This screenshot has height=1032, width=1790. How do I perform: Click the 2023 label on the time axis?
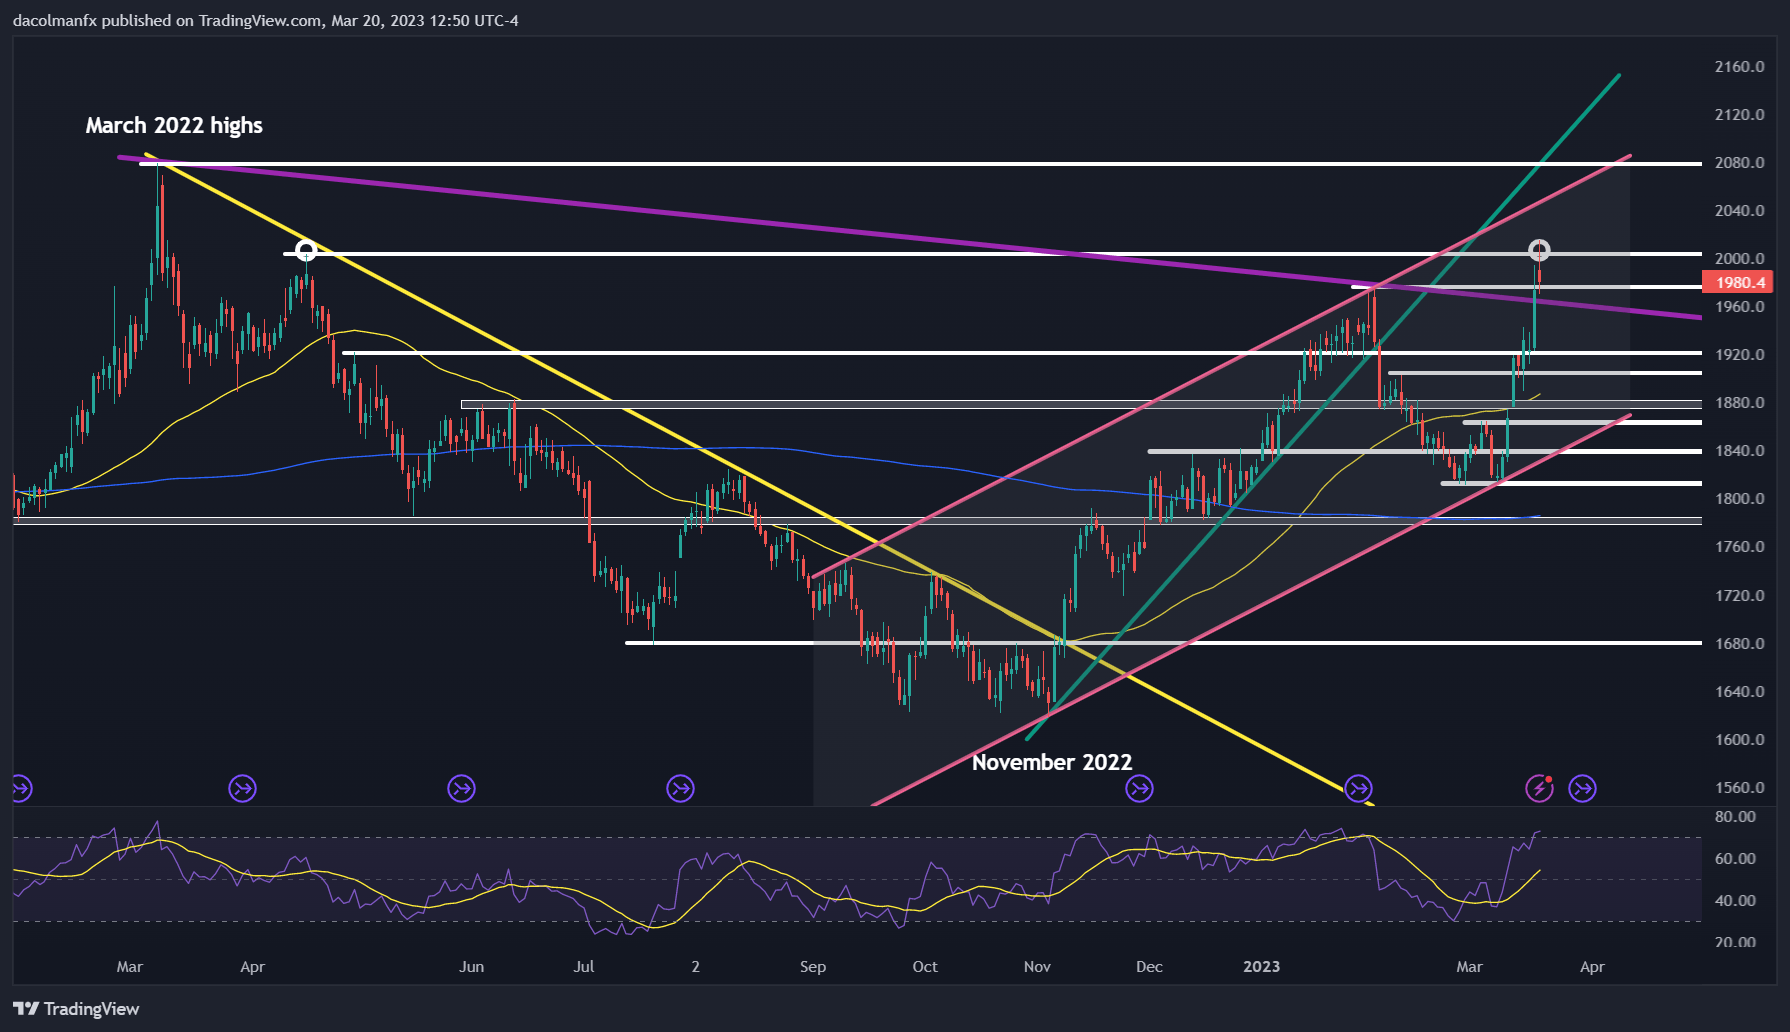1261,967
